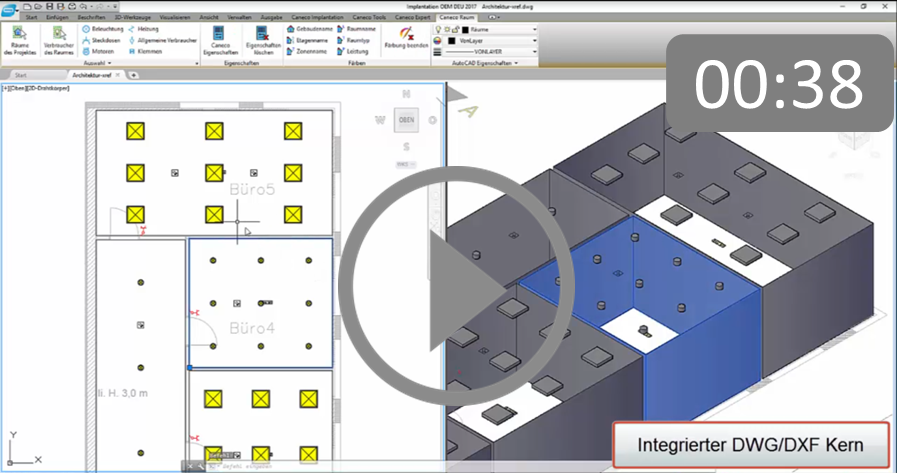Select Motoren in Auswahl group

(101, 51)
